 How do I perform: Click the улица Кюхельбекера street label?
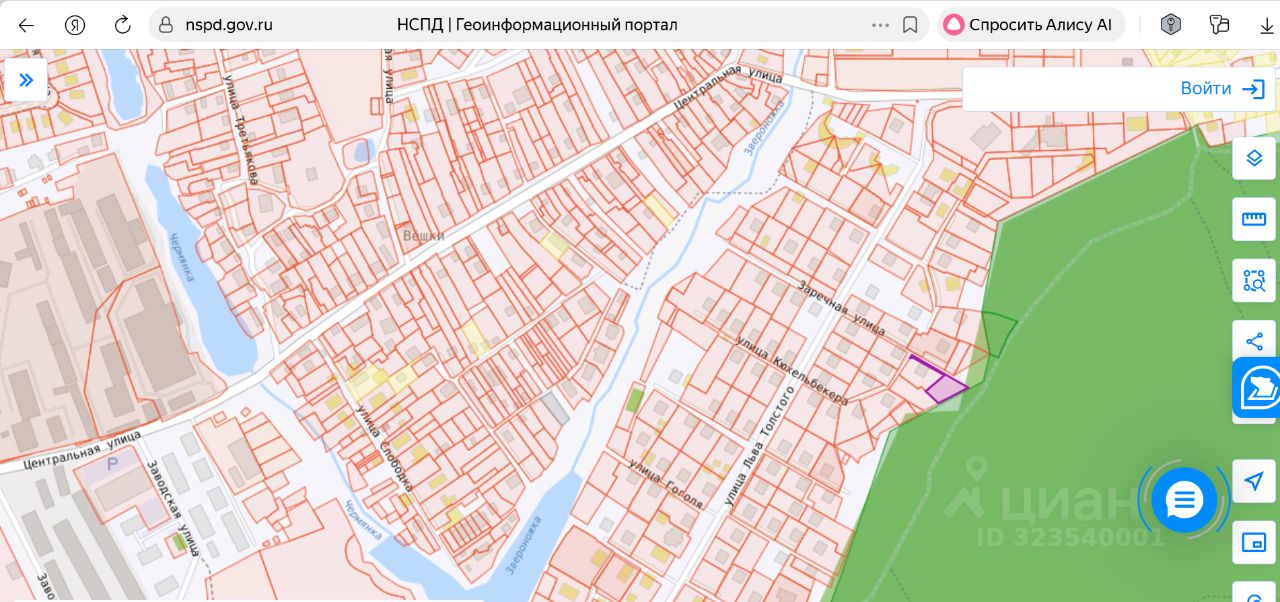click(x=792, y=371)
